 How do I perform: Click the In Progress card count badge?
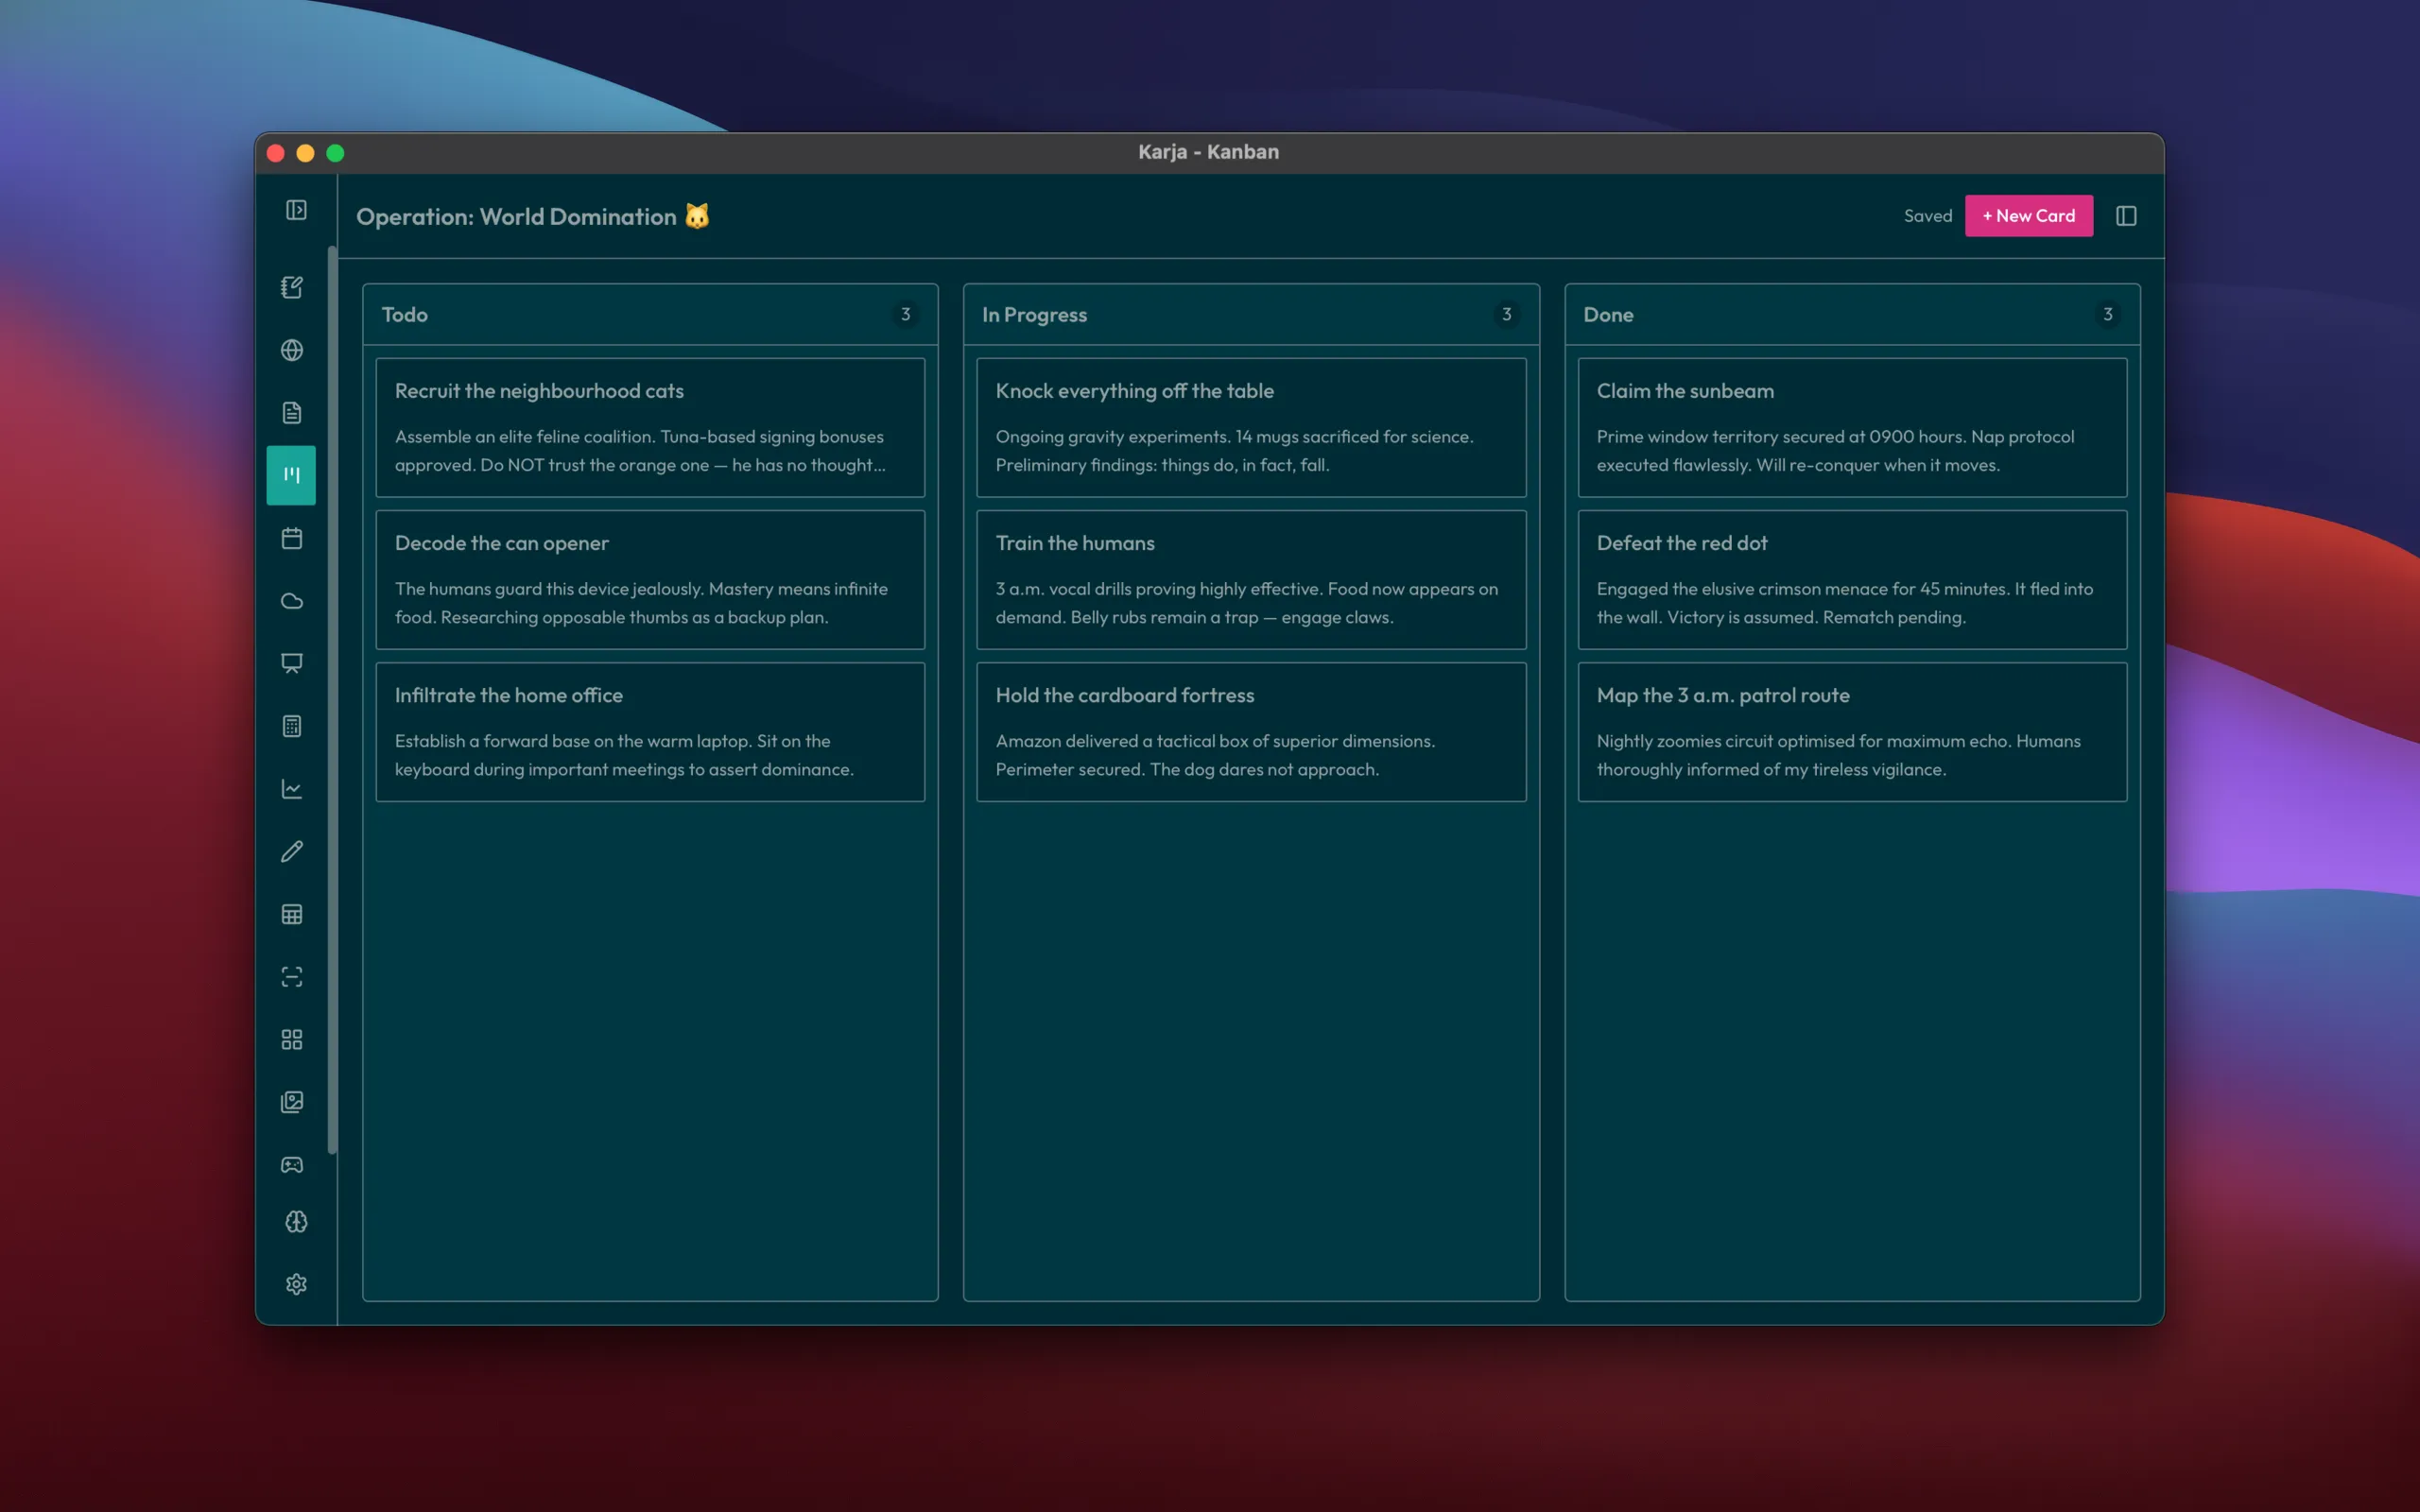click(1506, 315)
